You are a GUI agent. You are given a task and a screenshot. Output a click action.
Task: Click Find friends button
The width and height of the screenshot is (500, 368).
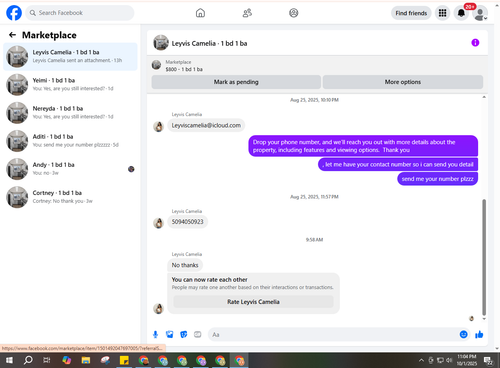411,13
